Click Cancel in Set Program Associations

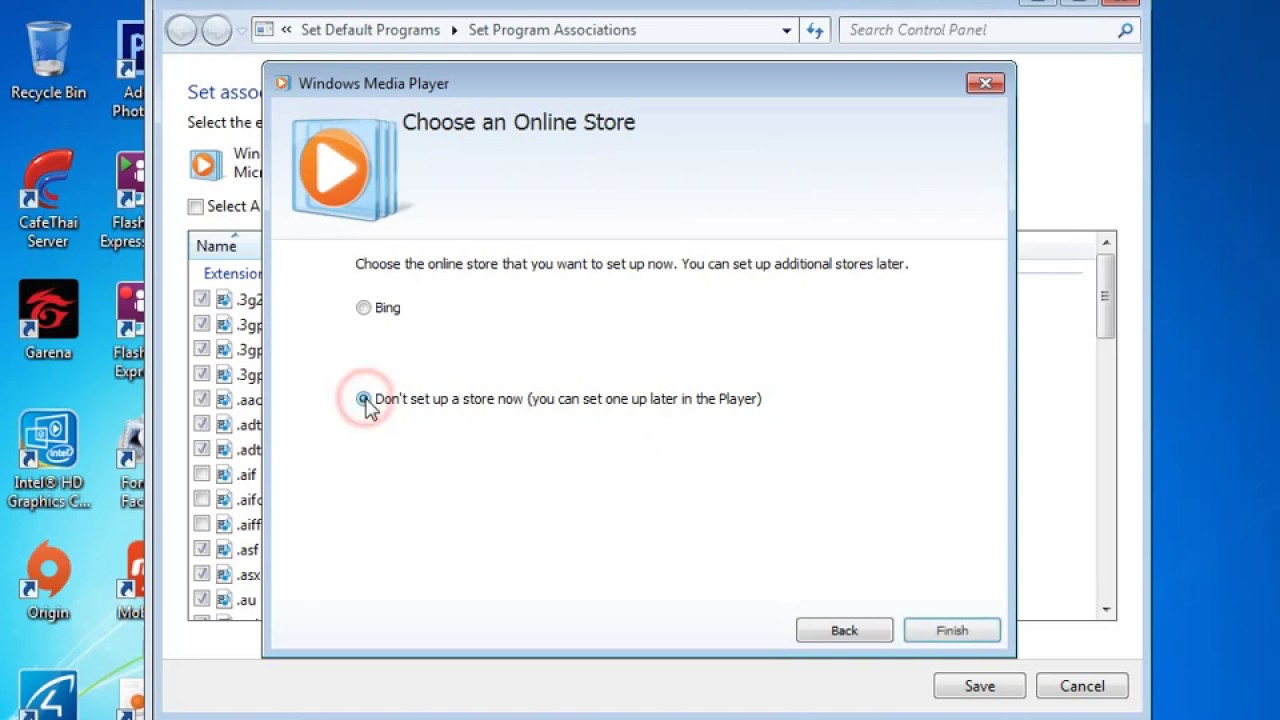click(1082, 686)
